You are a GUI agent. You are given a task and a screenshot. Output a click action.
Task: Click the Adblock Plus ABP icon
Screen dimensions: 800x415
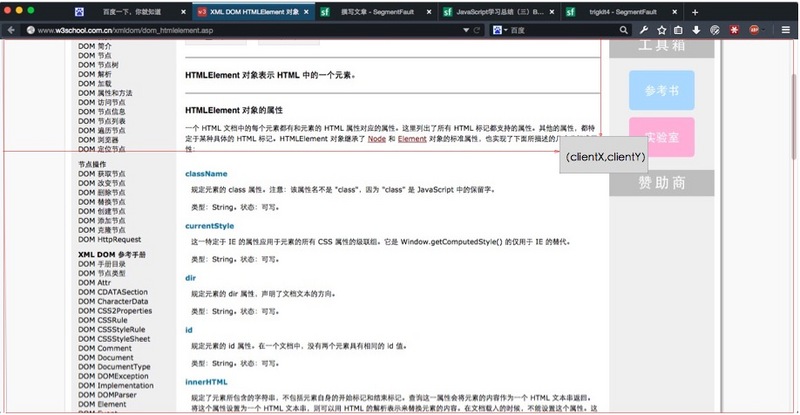coord(754,30)
